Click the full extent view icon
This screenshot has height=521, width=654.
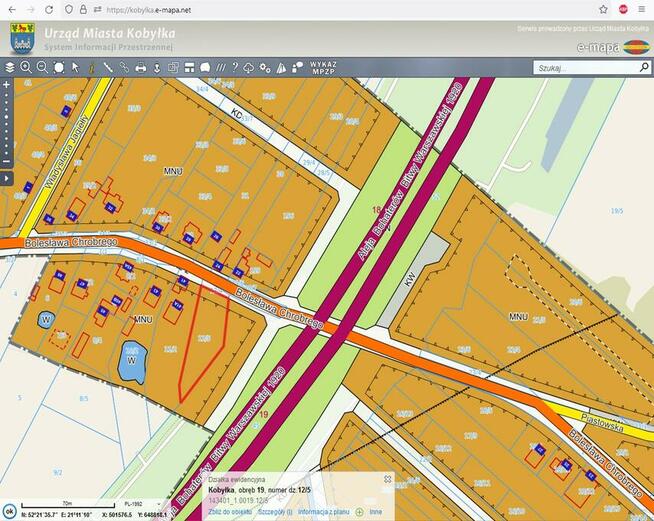59,68
